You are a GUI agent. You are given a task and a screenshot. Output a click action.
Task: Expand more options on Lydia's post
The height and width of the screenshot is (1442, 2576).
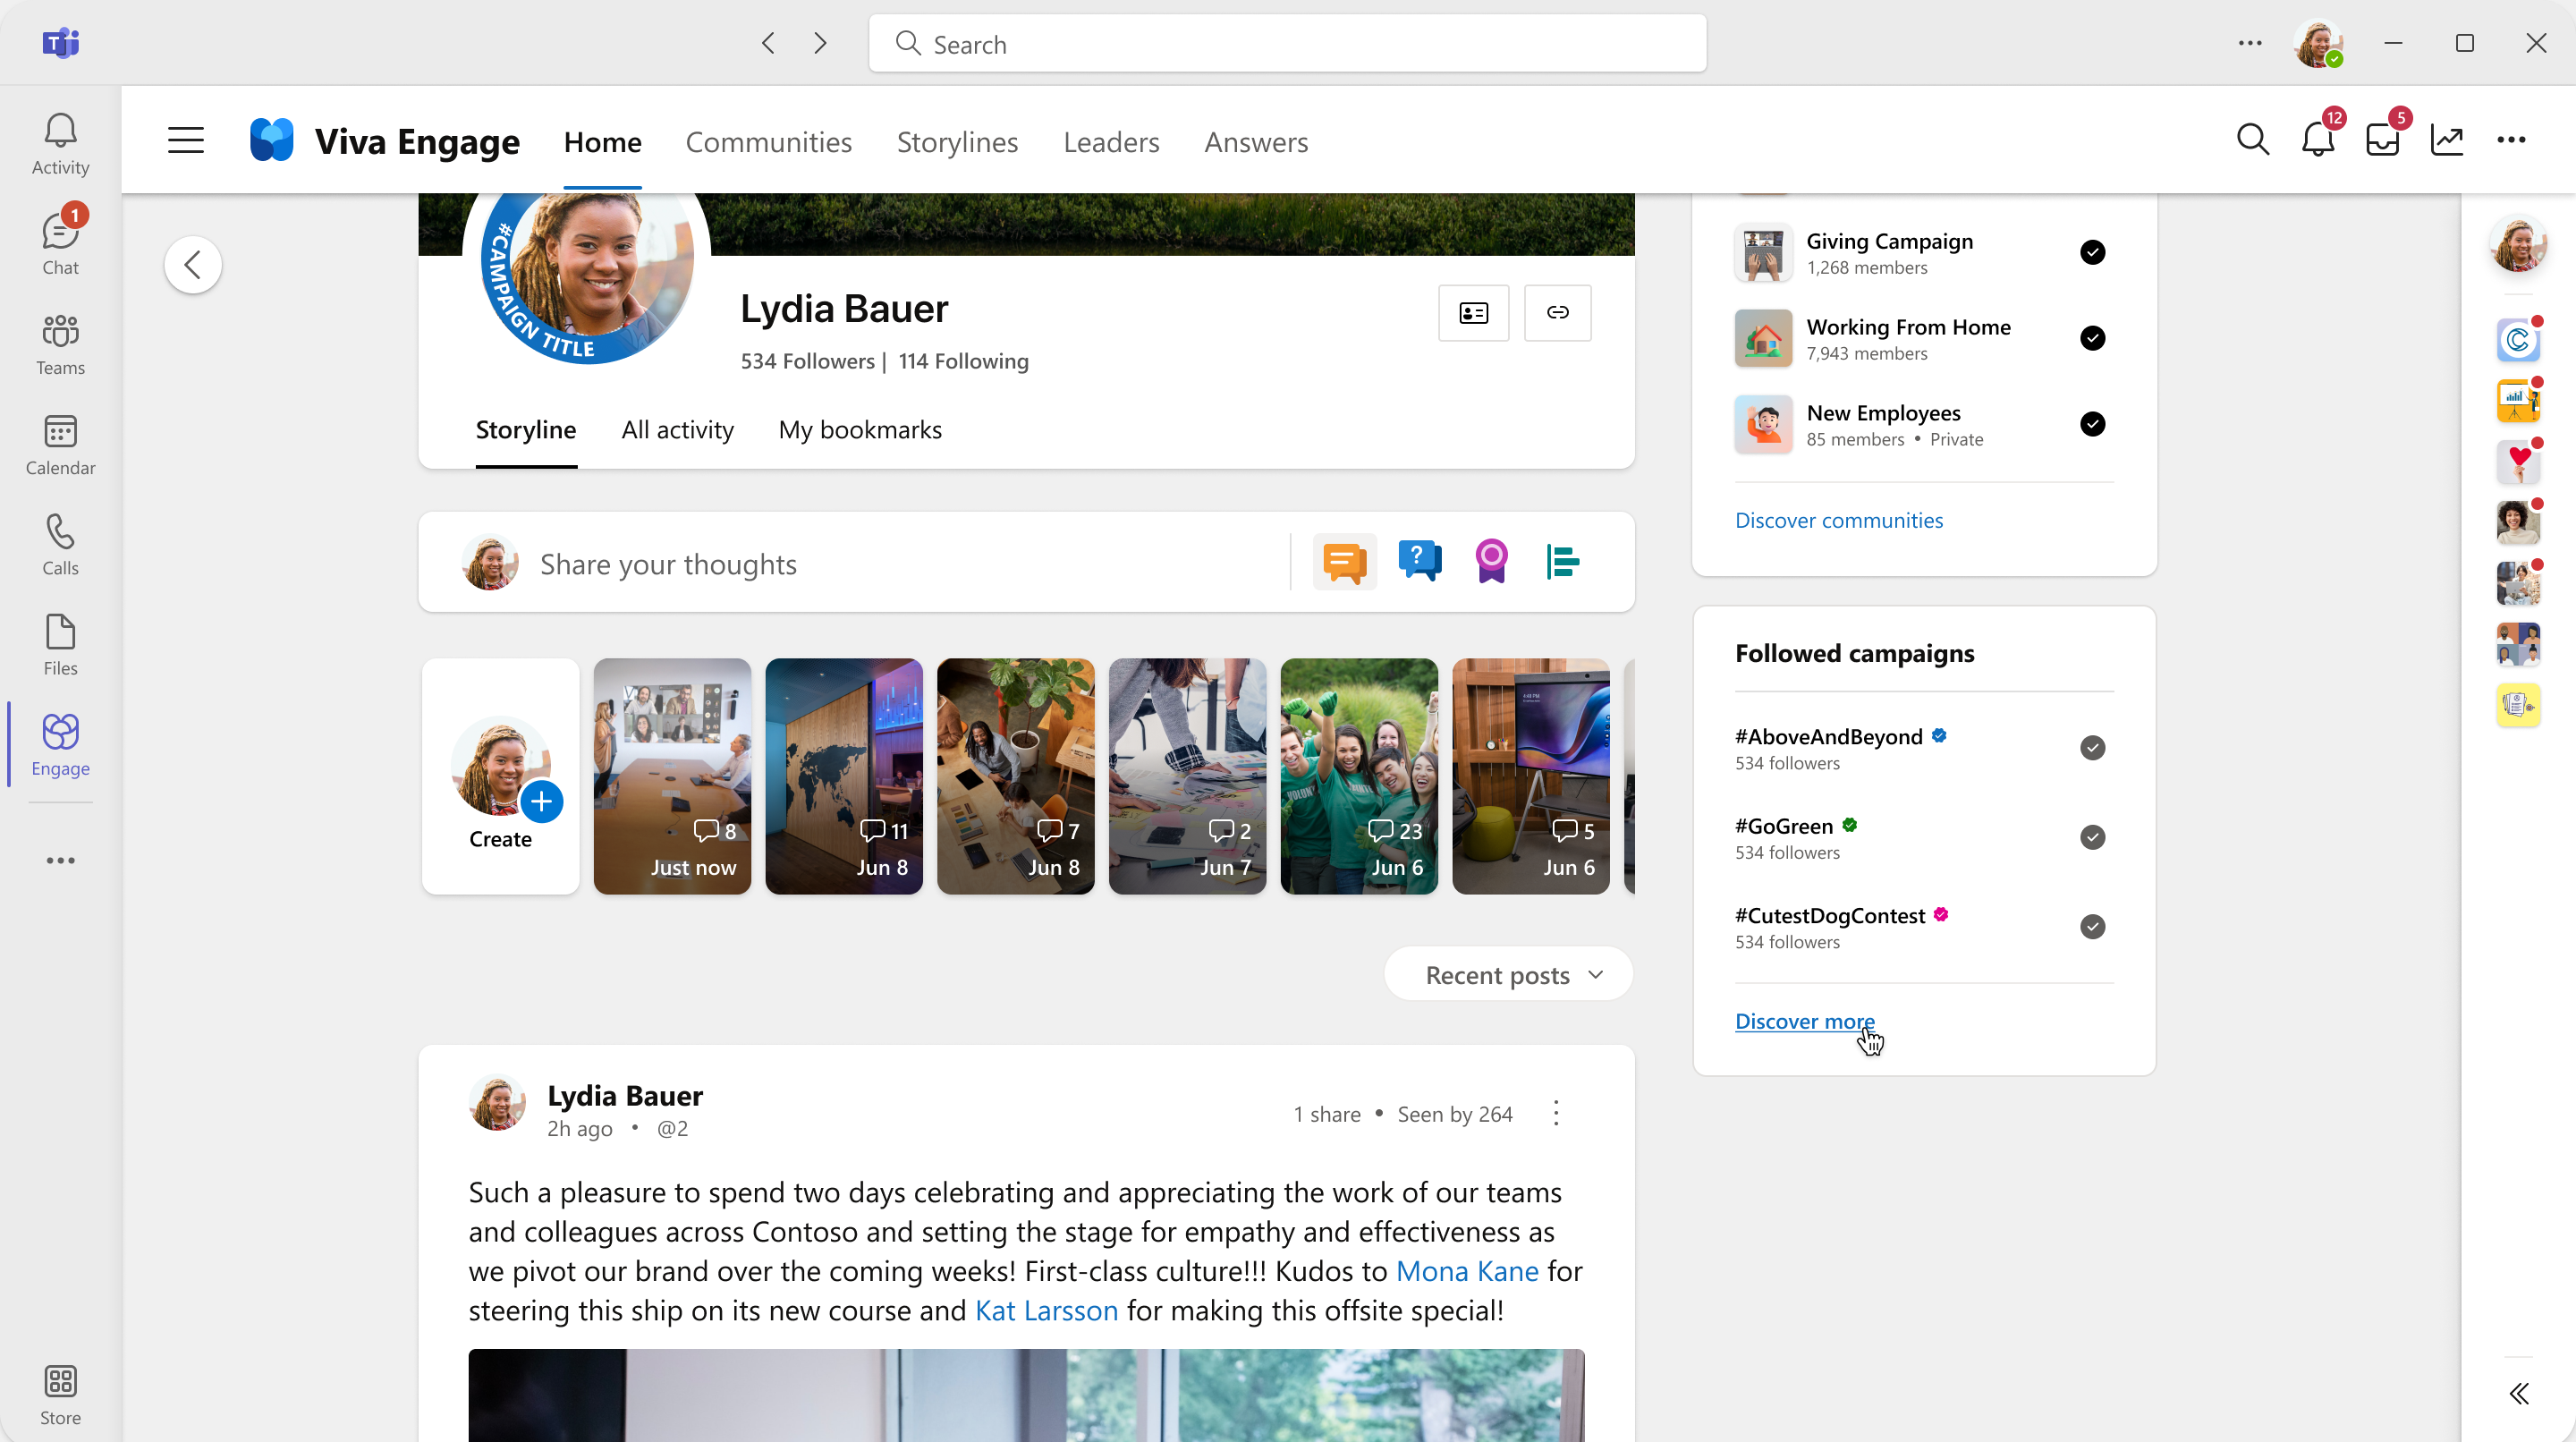tap(1555, 1113)
